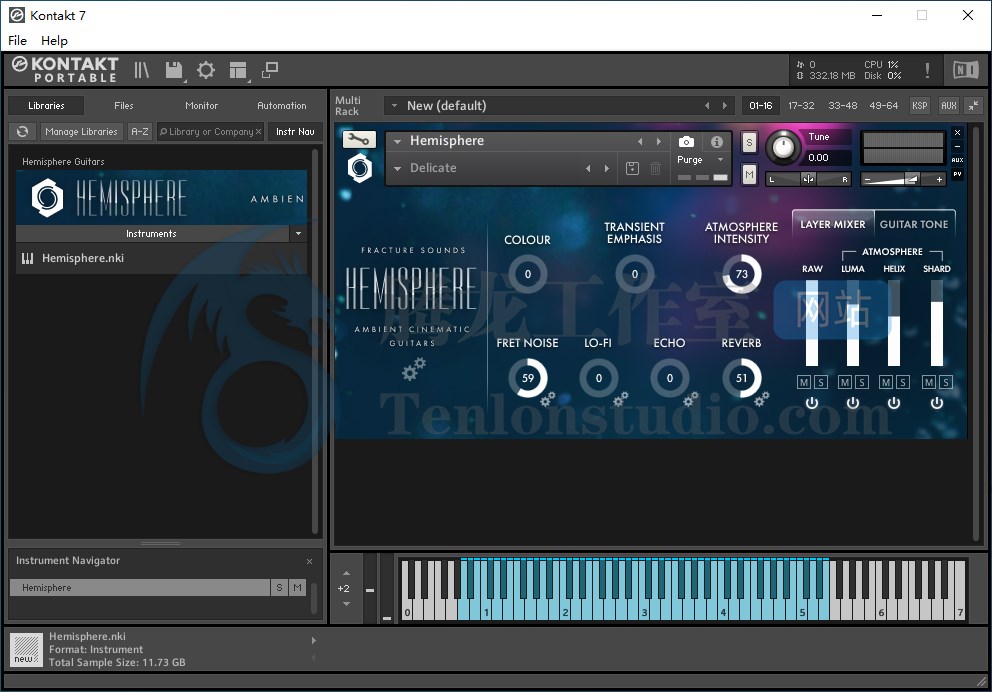Viewport: 992px width, 692px height.
Task: Open the instrument info icon
Action: [717, 142]
